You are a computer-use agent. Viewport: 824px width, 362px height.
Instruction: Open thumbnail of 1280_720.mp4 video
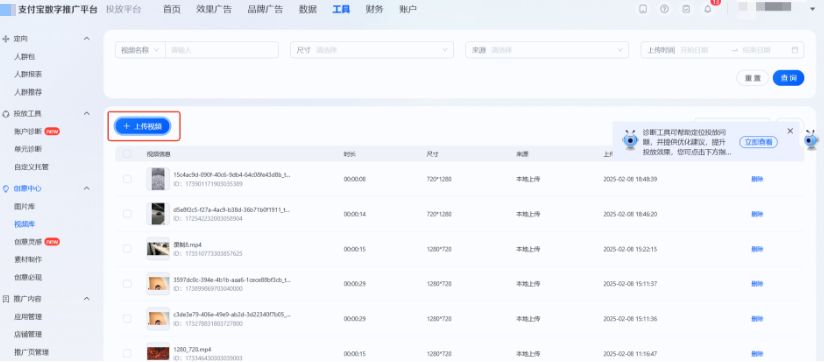pyautogui.click(x=158, y=352)
